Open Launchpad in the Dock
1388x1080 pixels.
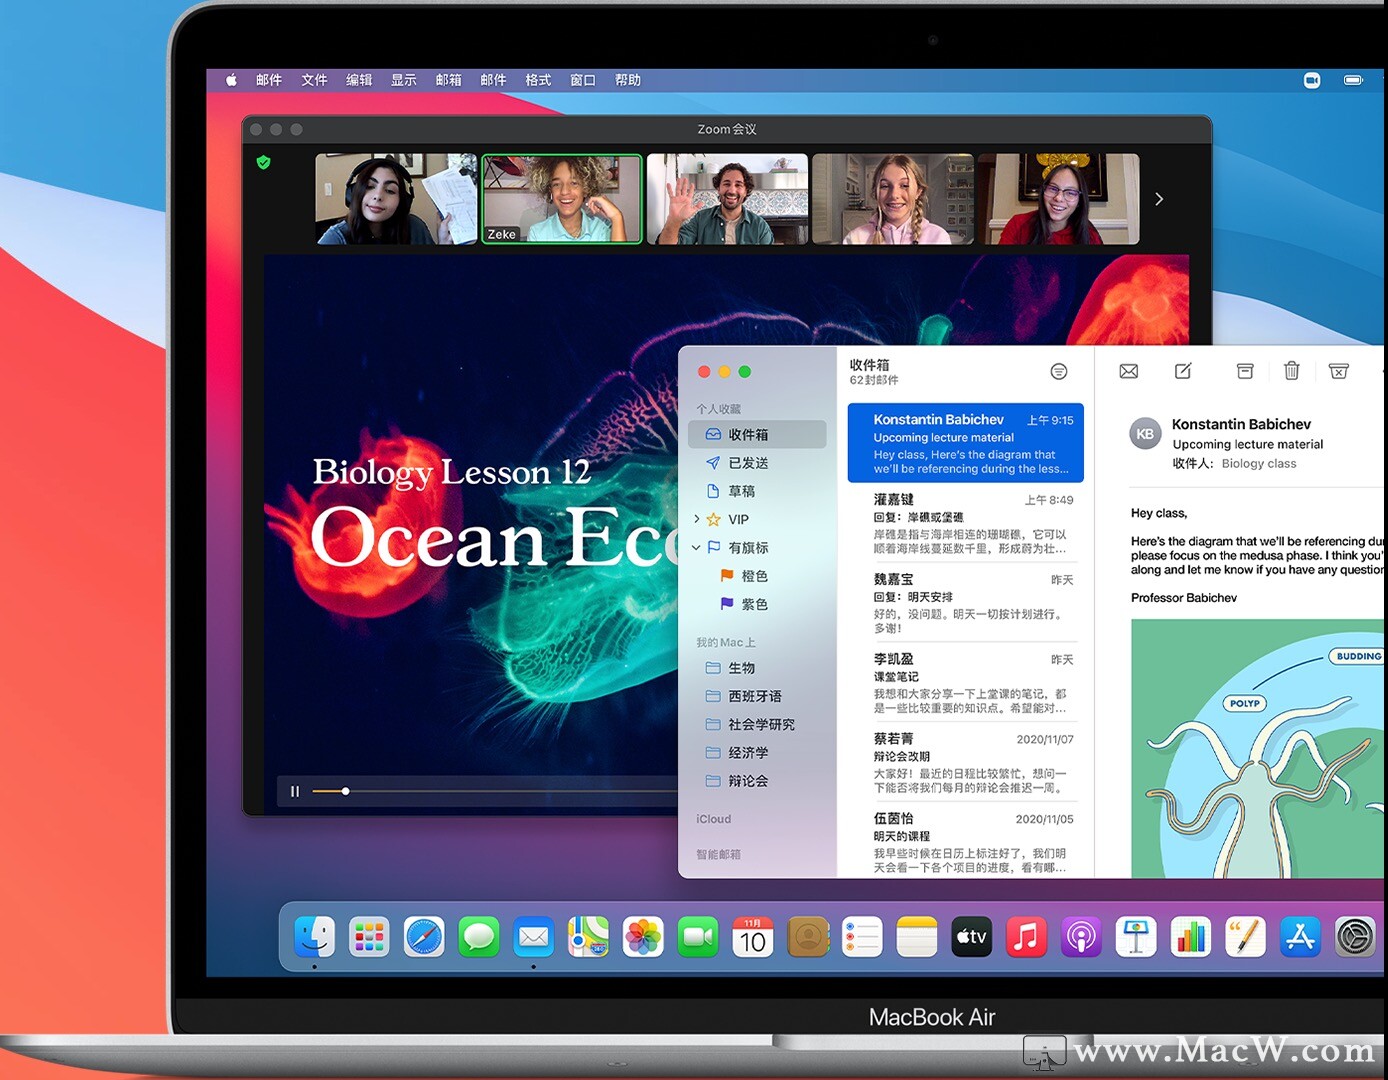pyautogui.click(x=369, y=937)
